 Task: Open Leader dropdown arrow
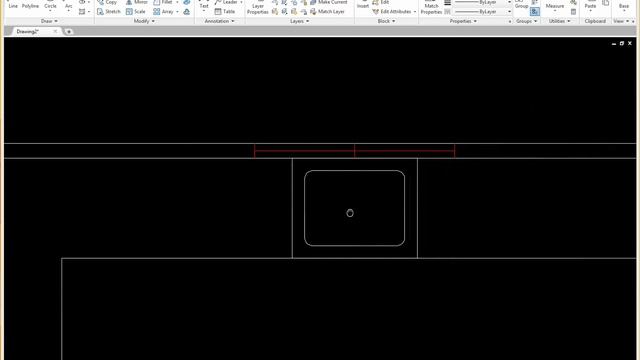(x=241, y=2)
